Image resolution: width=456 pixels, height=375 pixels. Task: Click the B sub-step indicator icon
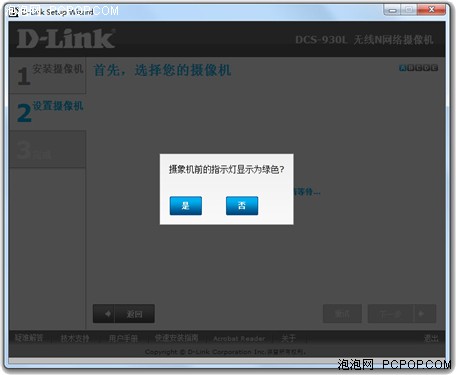410,68
